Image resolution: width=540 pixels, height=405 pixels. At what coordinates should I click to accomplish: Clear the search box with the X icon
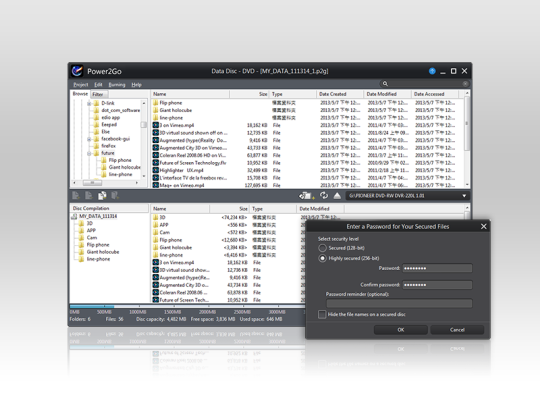pos(465,84)
